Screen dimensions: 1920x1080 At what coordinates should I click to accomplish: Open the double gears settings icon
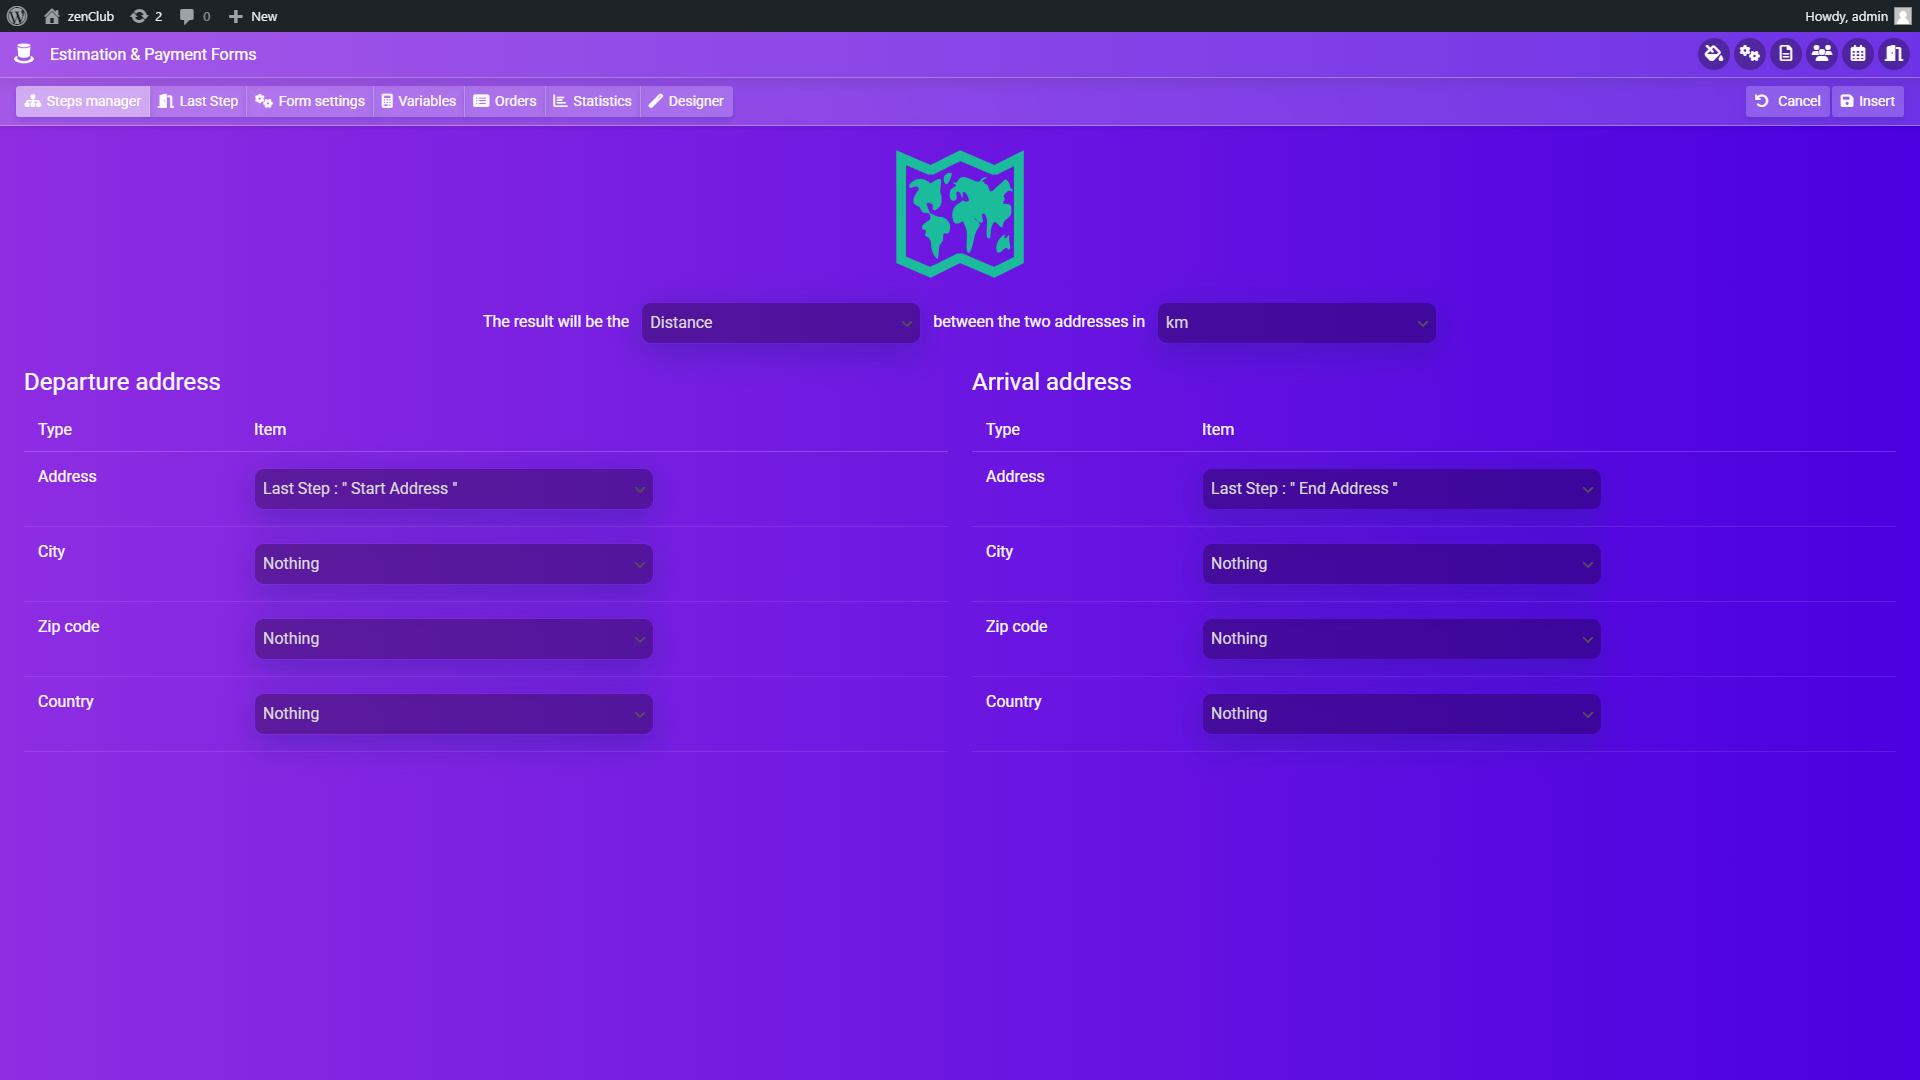[x=1750, y=54]
